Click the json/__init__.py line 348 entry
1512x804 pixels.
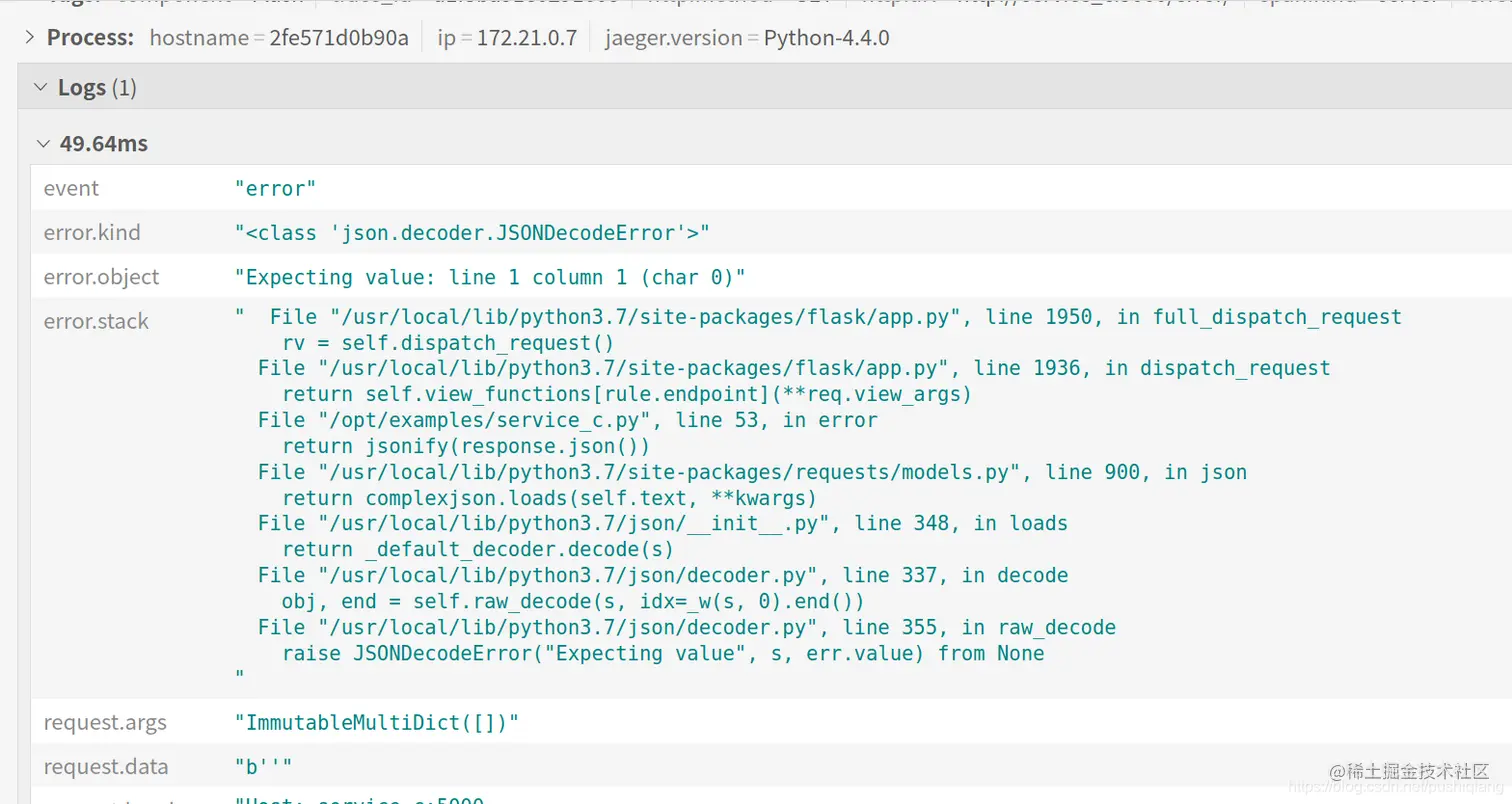pos(662,524)
